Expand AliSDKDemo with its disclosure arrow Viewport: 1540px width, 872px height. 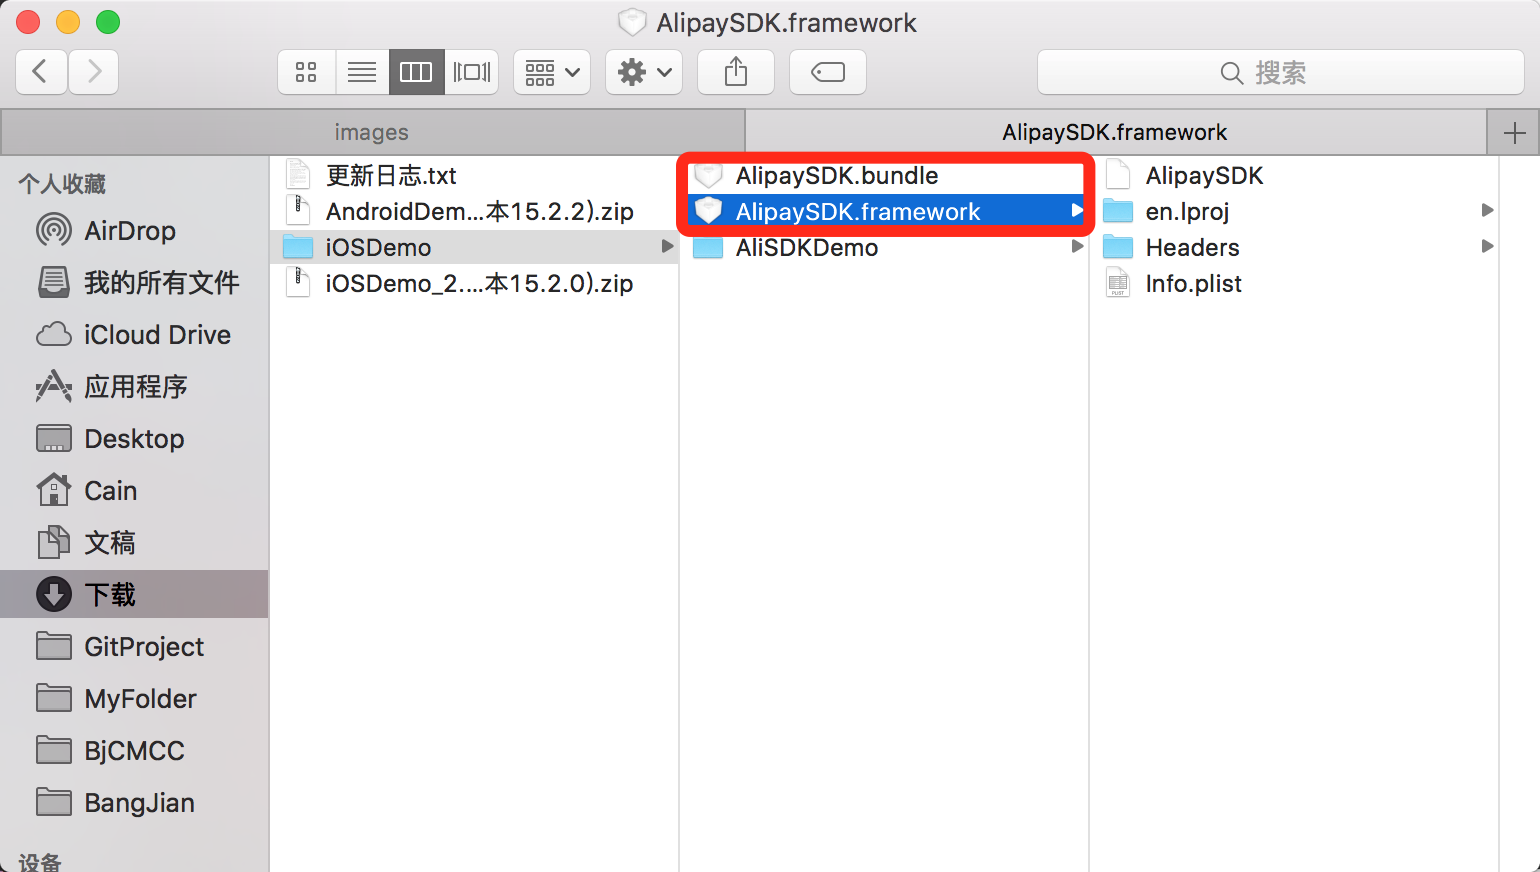tap(1077, 247)
